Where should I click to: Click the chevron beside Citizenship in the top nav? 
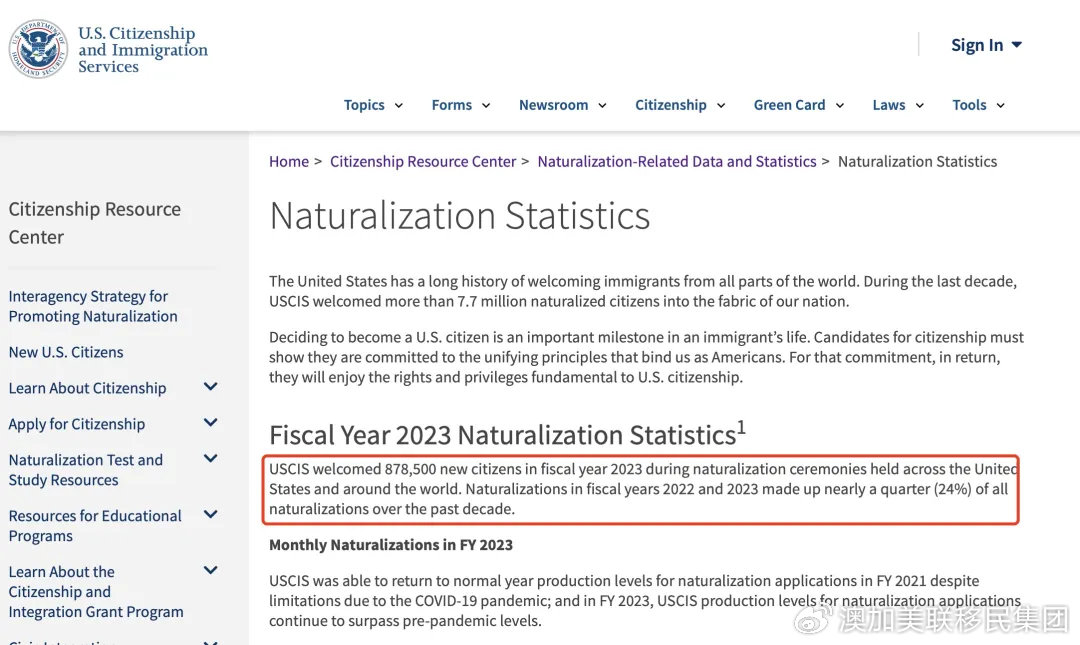721,105
